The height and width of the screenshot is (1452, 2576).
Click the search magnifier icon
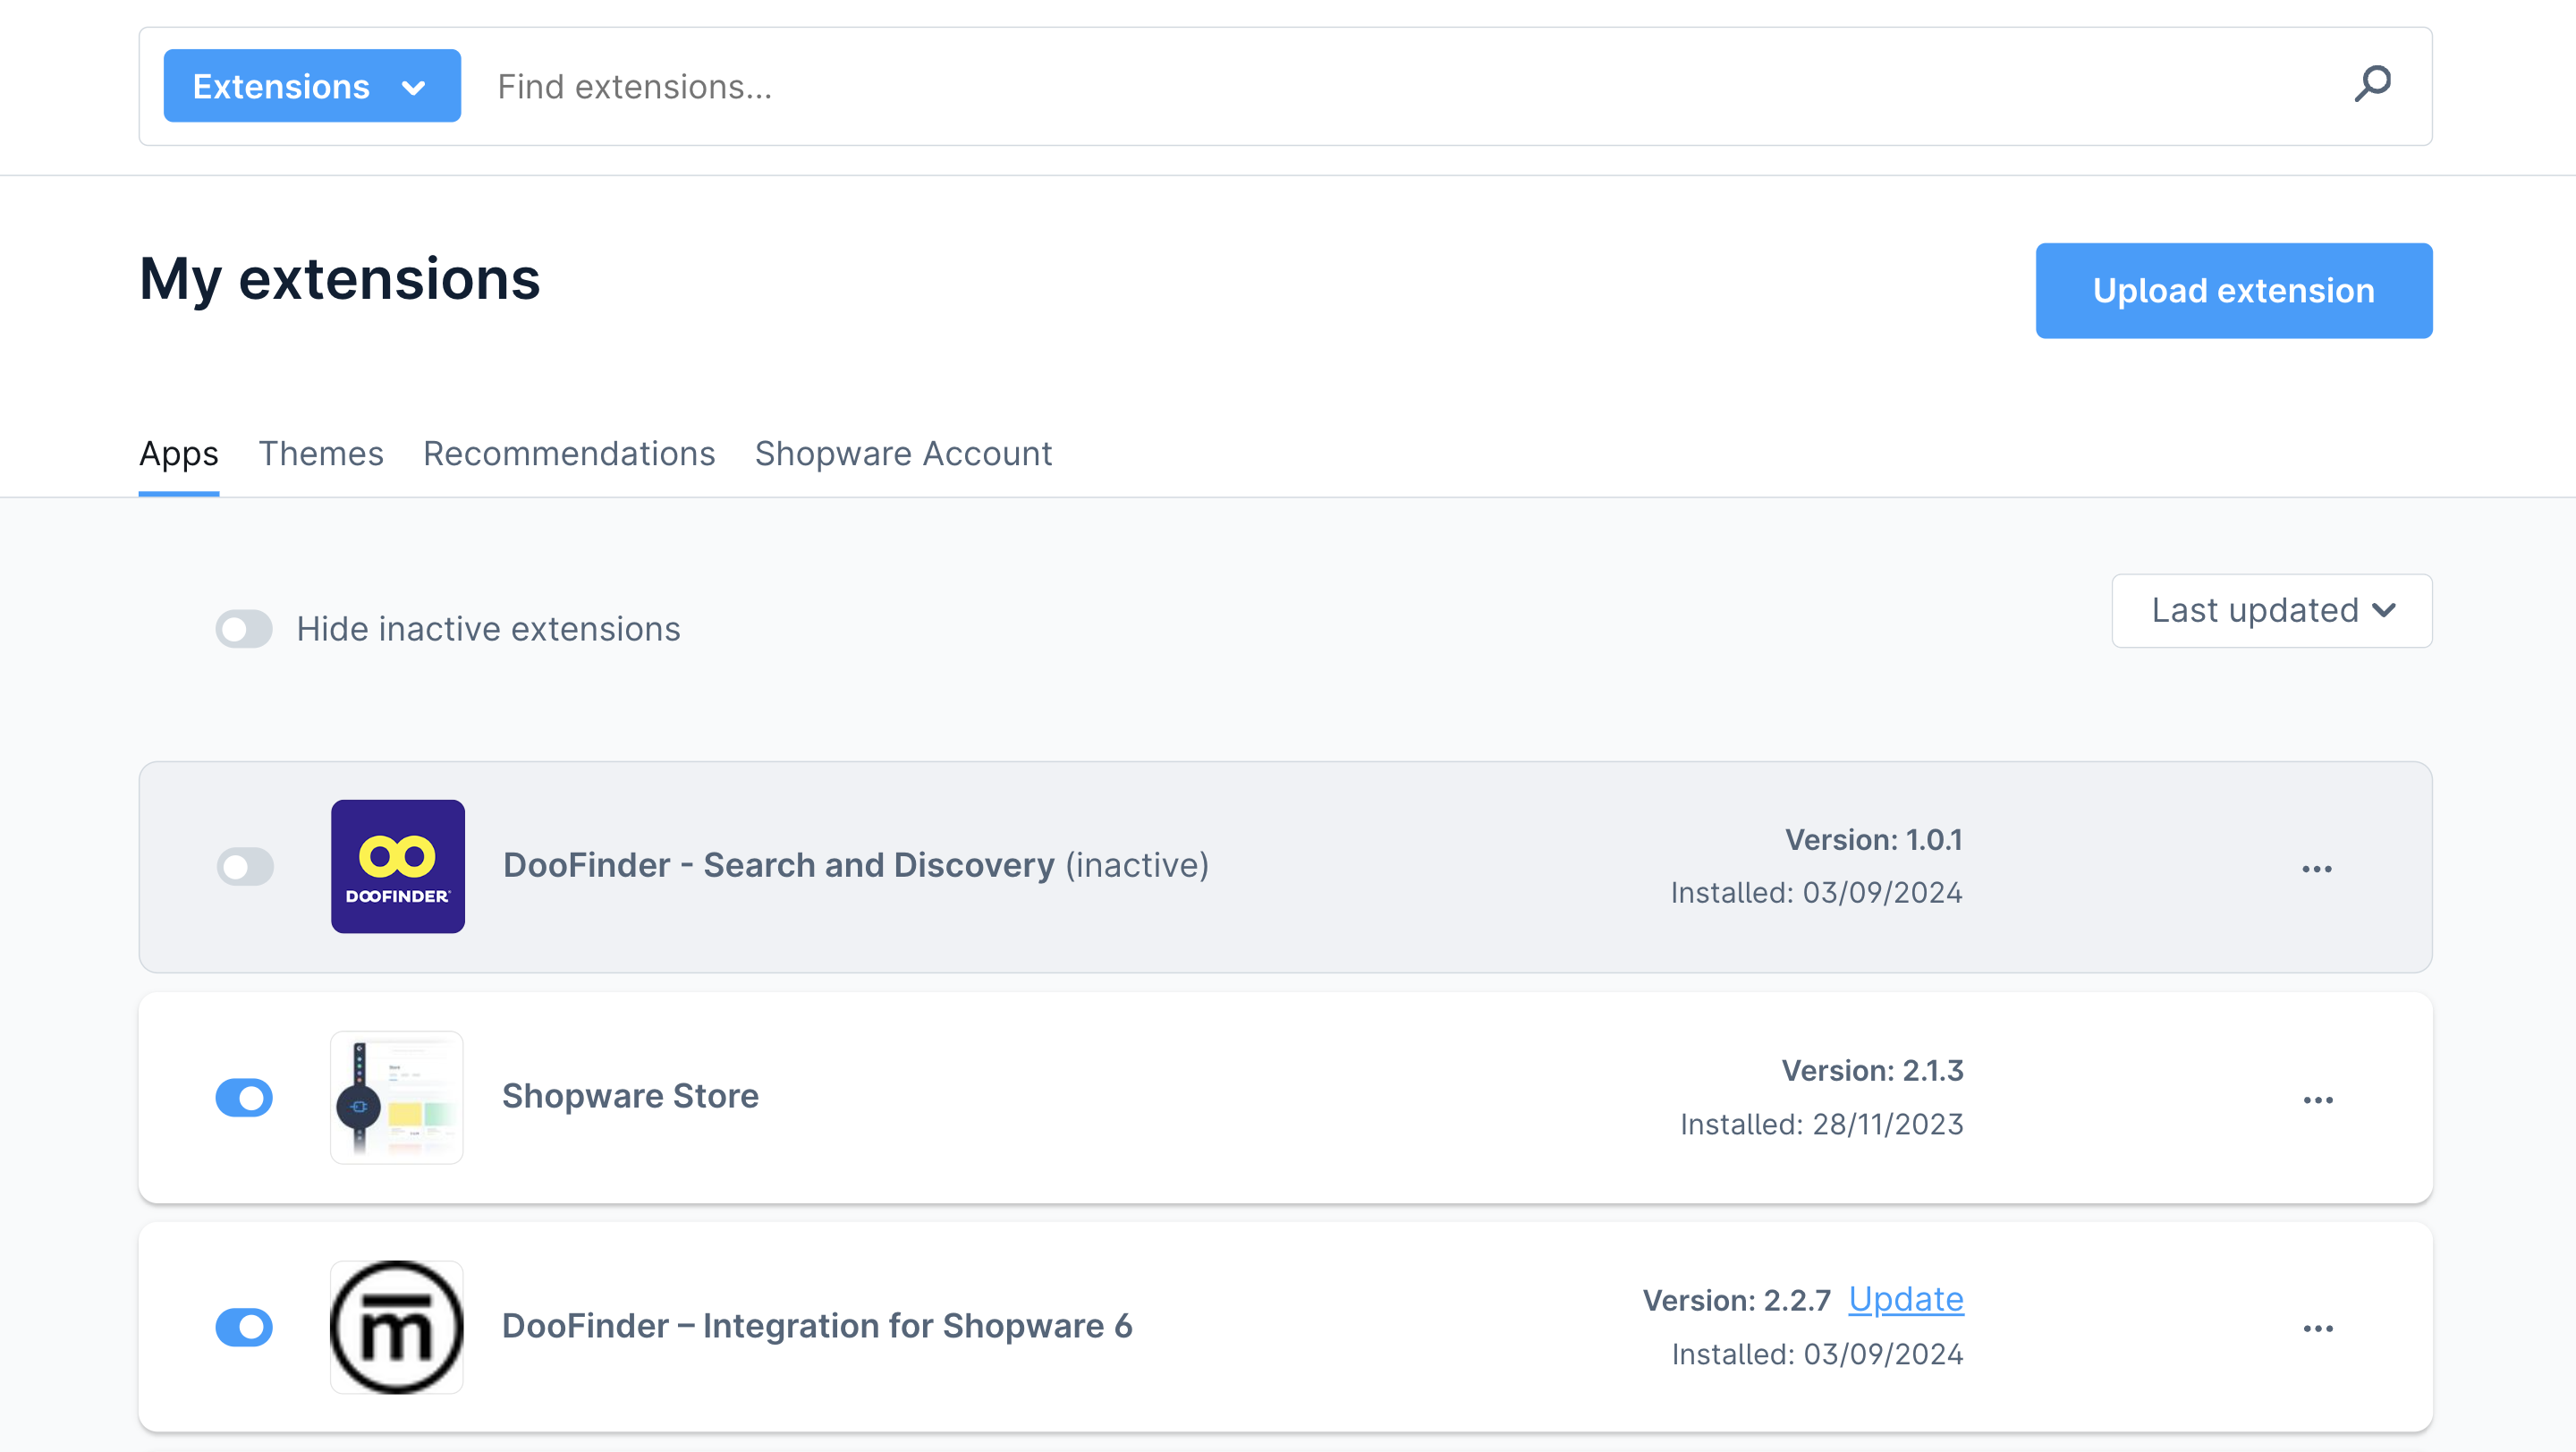tap(2372, 84)
